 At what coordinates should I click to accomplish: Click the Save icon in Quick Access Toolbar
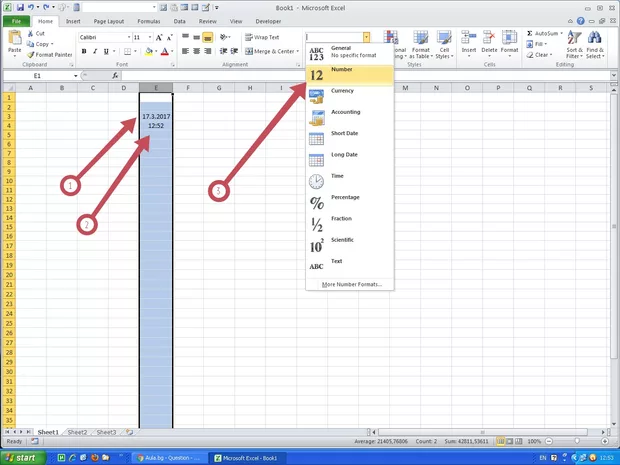(20, 7)
